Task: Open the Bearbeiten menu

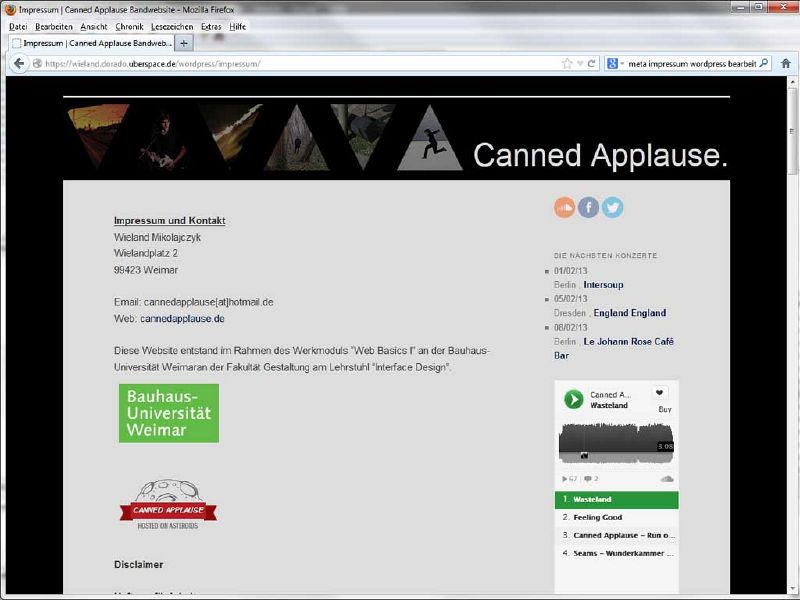Action: pyautogui.click(x=54, y=27)
